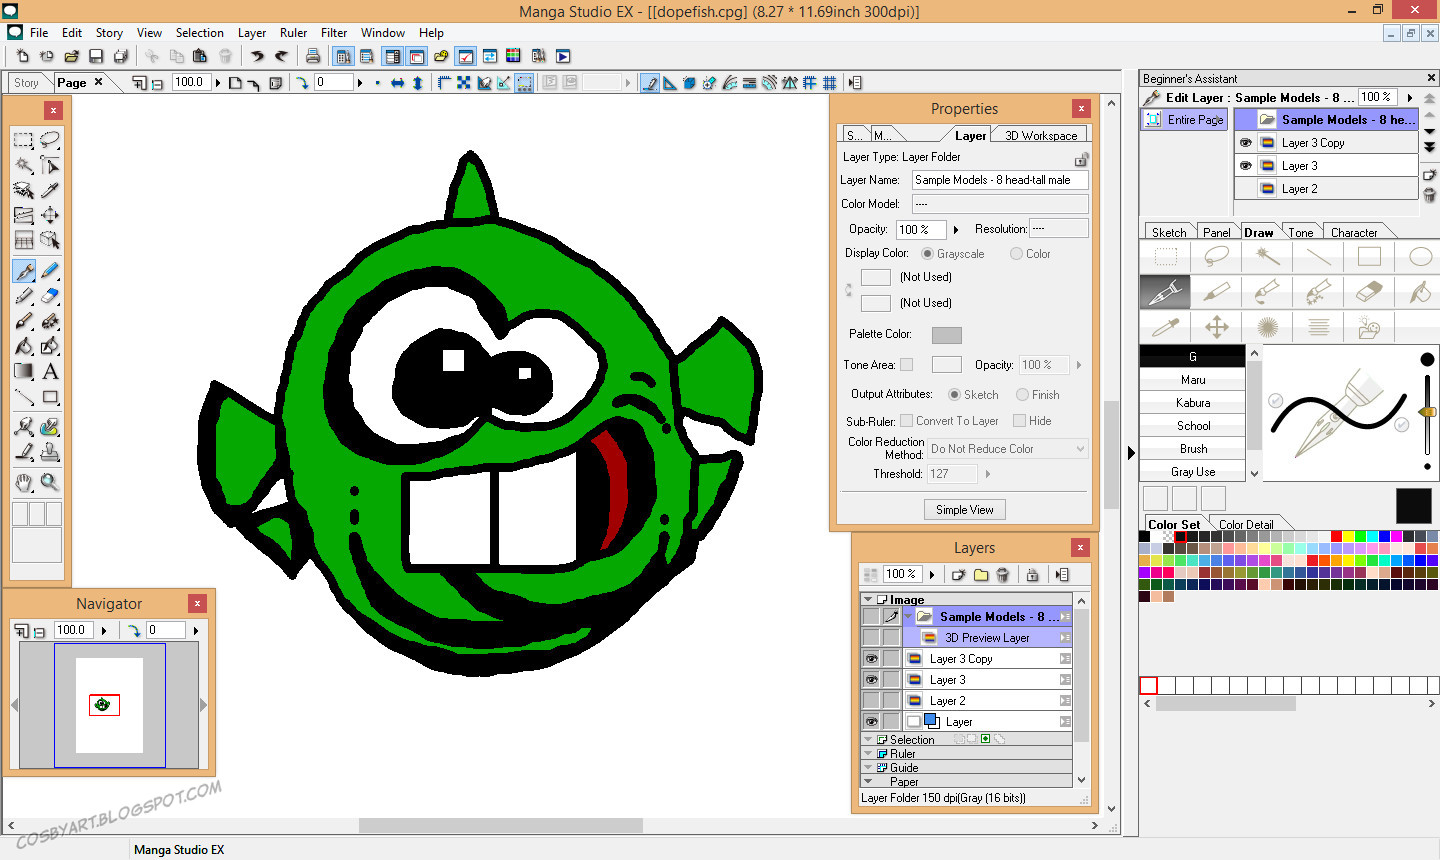The height and width of the screenshot is (860, 1440).
Task: Select the School pen preset
Action: (1192, 426)
